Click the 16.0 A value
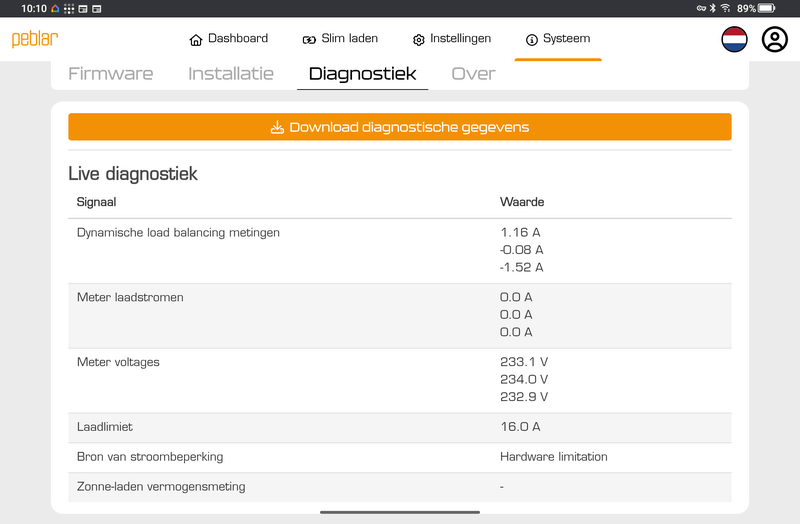Screen dimensions: 800x524 (520, 427)
